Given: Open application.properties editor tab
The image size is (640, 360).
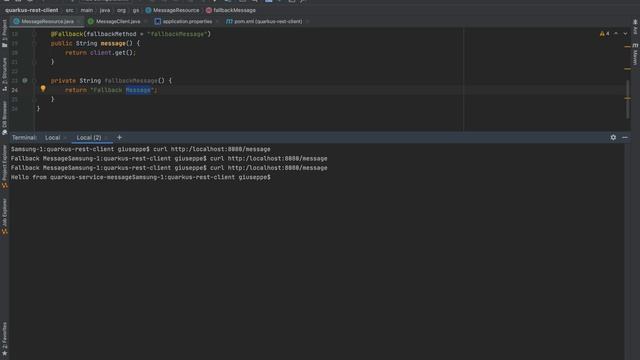Looking at the screenshot, I should (187, 21).
